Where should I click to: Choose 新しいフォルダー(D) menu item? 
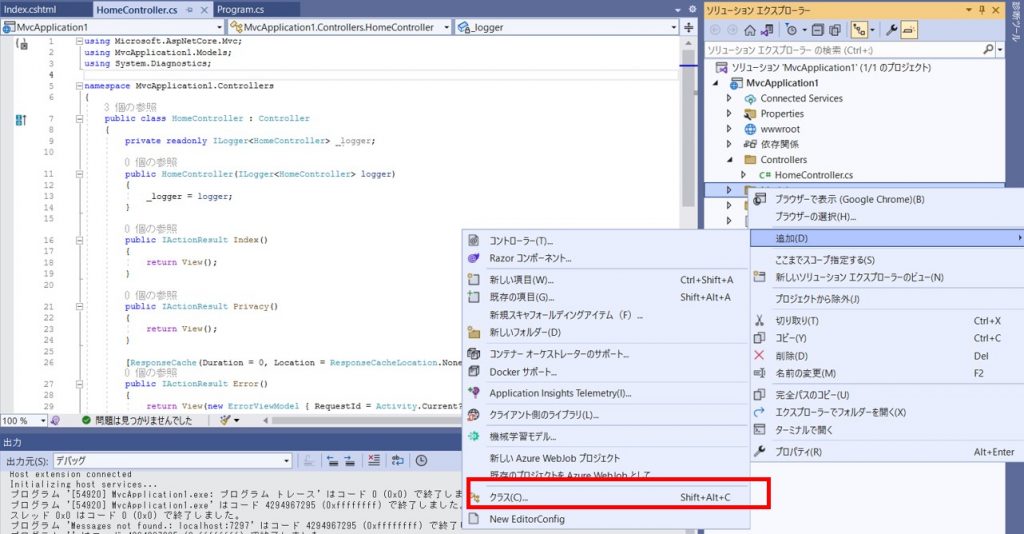605,333
